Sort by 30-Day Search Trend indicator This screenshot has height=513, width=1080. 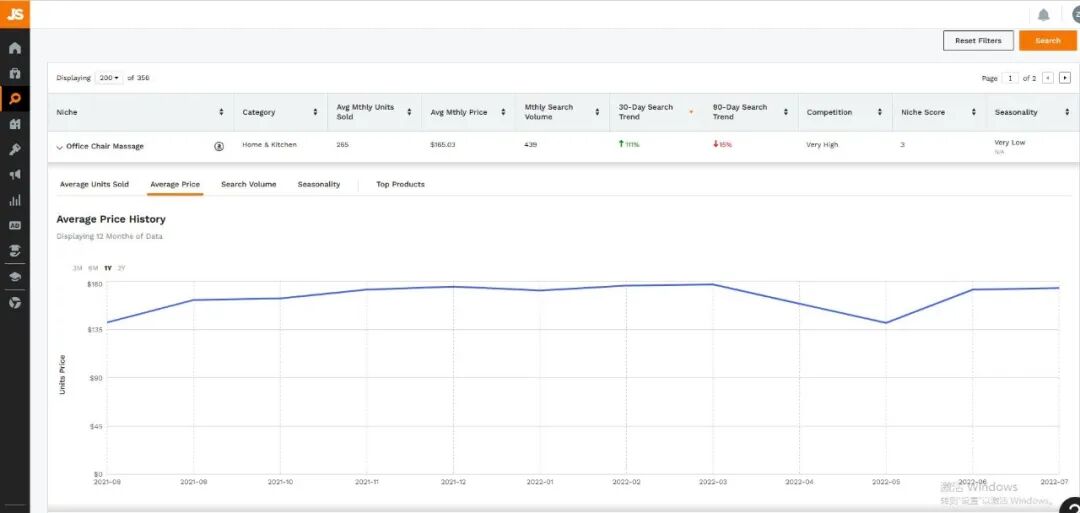[x=691, y=112]
